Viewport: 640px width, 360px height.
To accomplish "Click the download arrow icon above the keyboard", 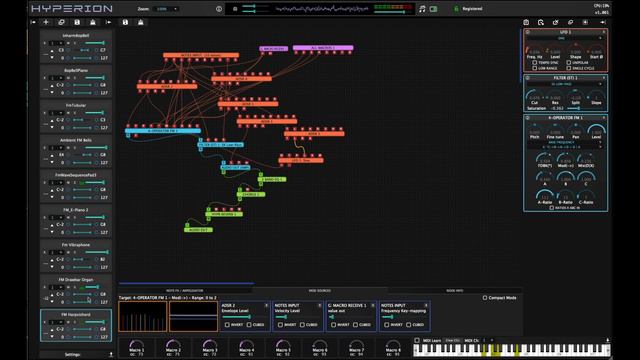I will click(607, 340).
